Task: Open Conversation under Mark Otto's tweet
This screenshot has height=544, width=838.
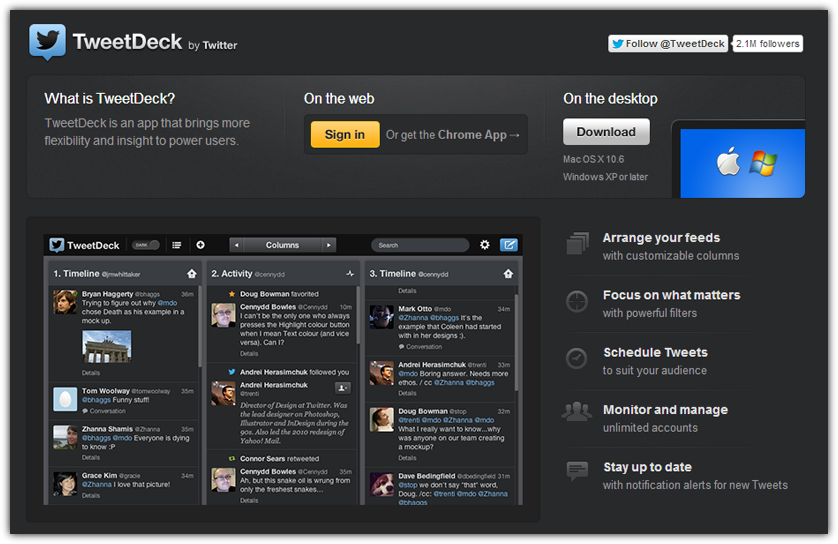Action: [421, 347]
